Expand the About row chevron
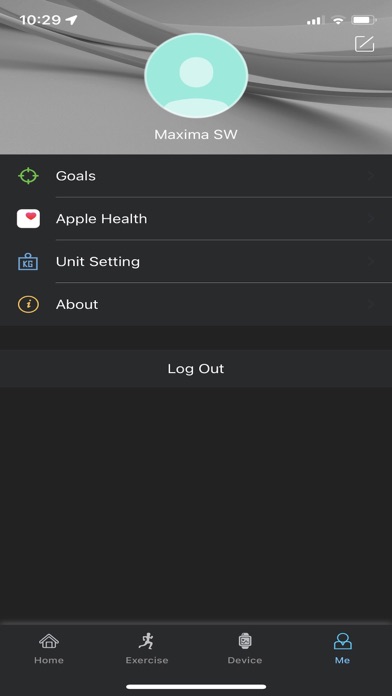 pyautogui.click(x=371, y=304)
